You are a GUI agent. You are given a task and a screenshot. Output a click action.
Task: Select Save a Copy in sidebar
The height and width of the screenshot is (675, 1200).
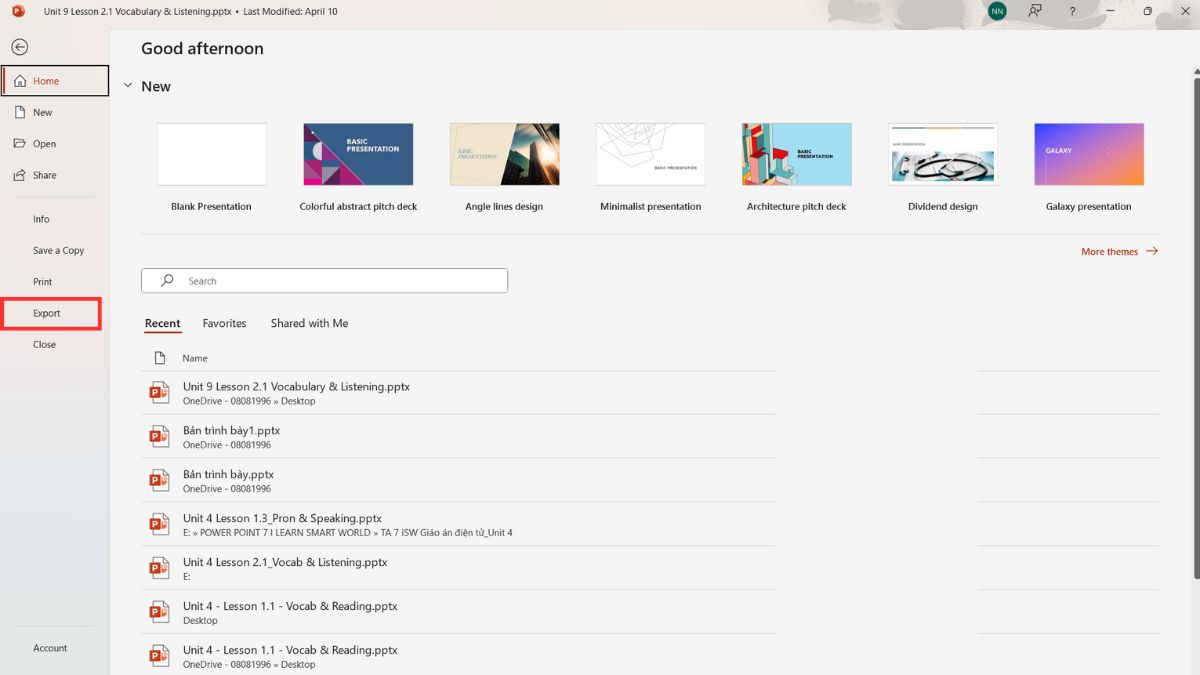pos(58,251)
